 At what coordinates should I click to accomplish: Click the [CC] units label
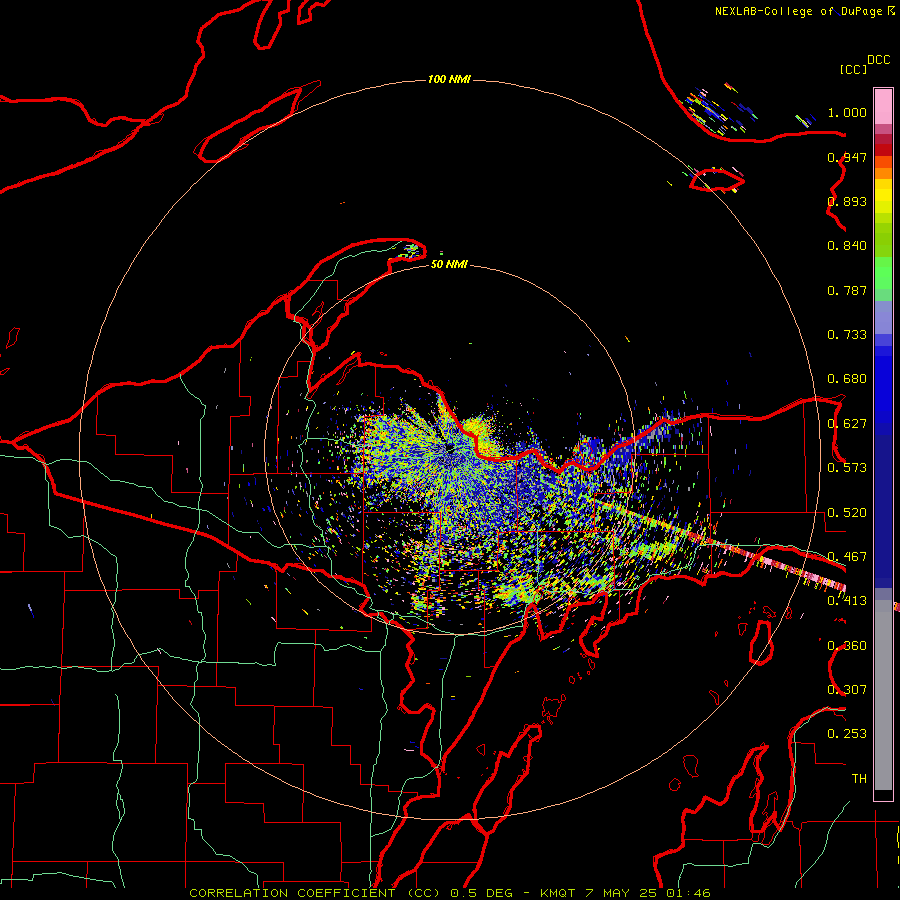pos(853,69)
